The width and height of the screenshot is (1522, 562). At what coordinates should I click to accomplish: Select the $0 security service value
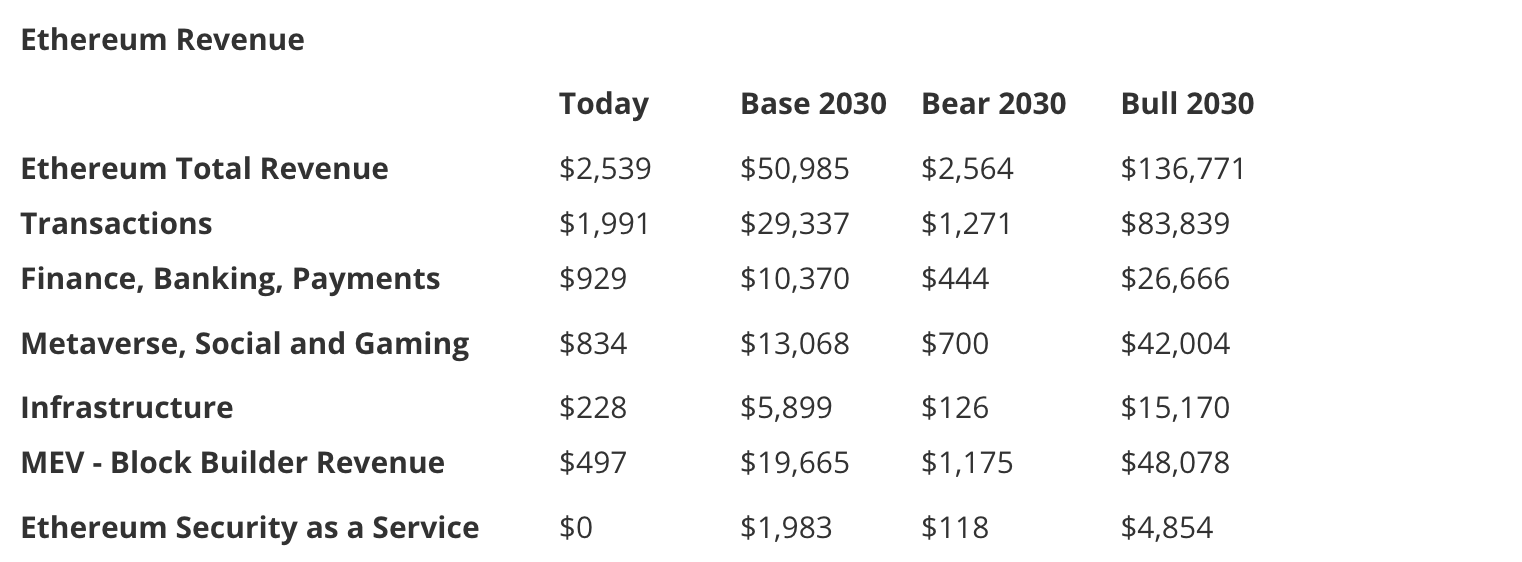coord(575,527)
